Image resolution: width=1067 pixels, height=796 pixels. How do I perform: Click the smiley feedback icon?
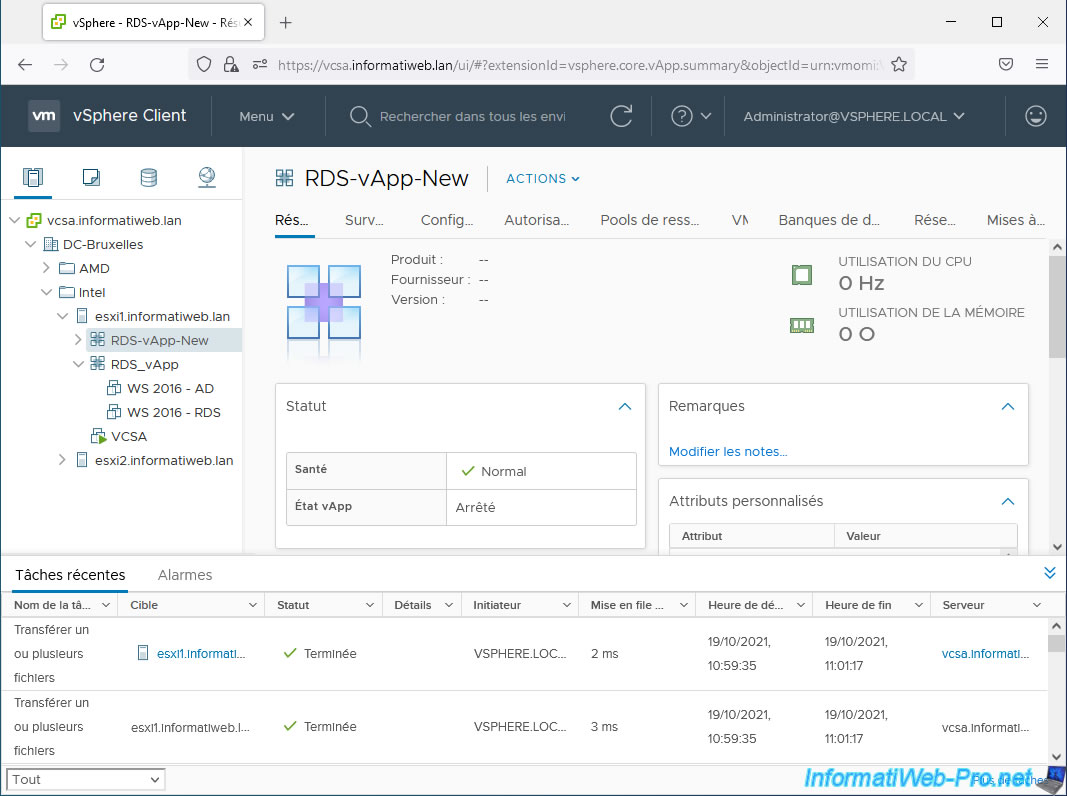(1036, 116)
